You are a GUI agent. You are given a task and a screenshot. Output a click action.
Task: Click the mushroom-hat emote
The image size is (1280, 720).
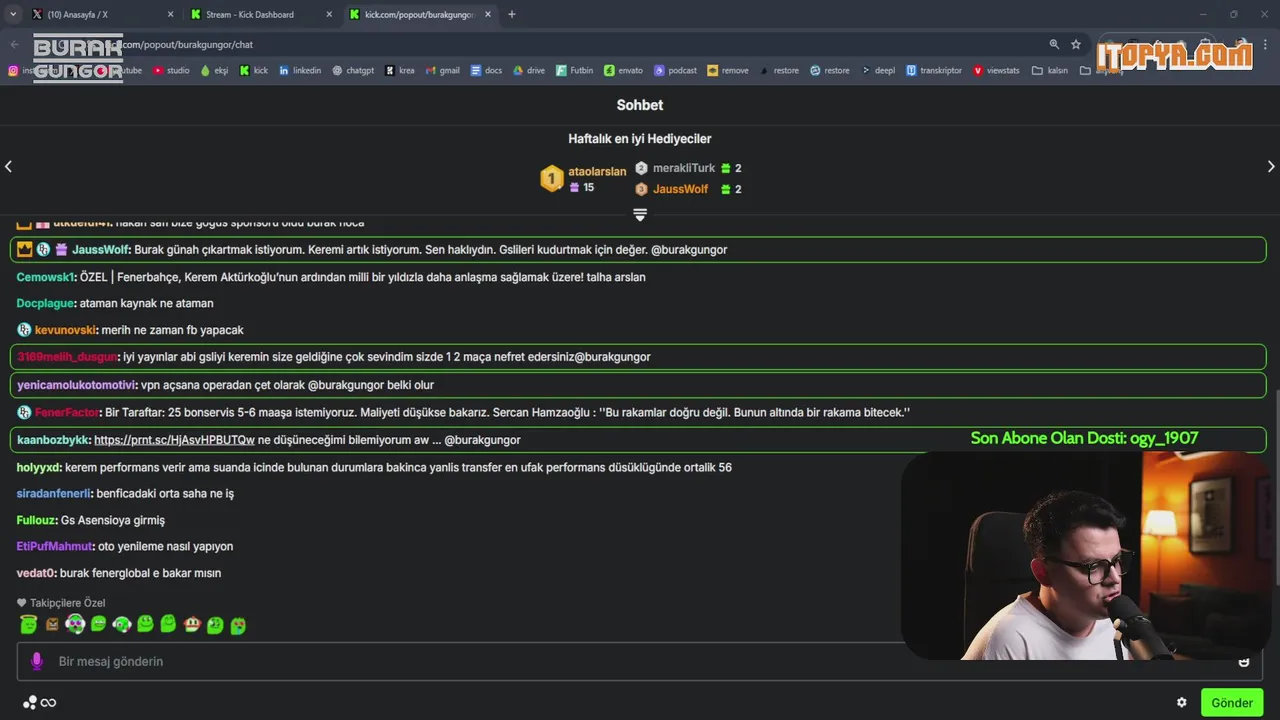coord(192,625)
